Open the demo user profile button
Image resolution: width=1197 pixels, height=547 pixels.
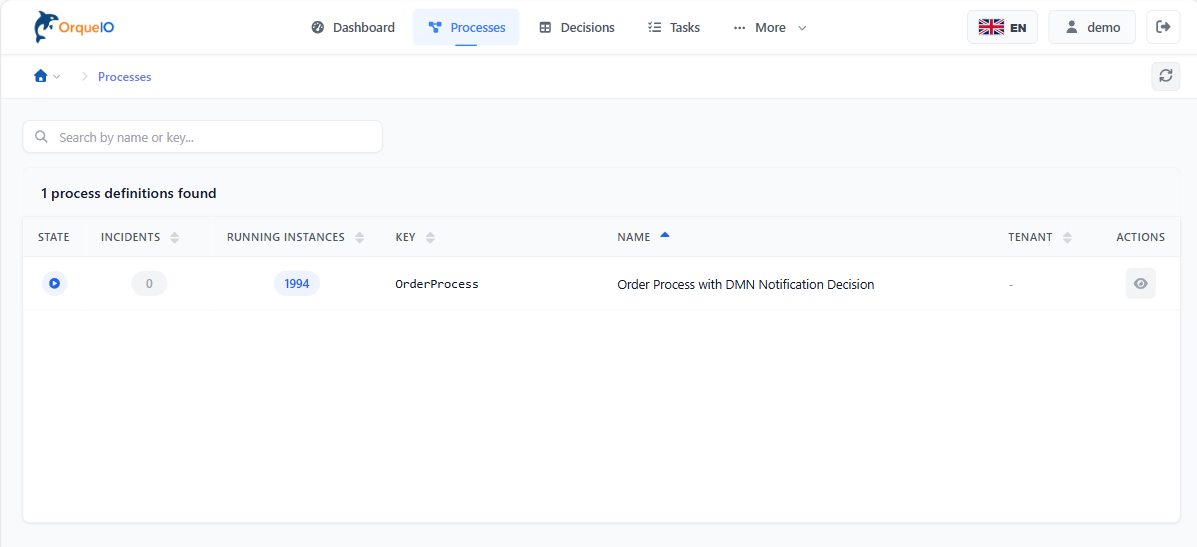pyautogui.click(x=1091, y=27)
